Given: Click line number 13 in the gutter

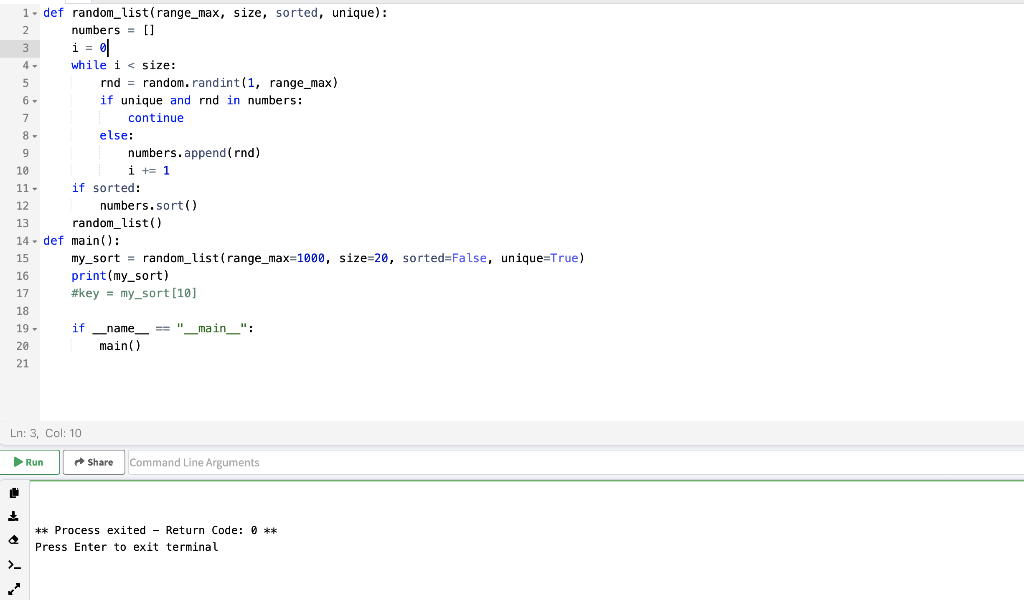Looking at the screenshot, I should [x=22, y=223].
